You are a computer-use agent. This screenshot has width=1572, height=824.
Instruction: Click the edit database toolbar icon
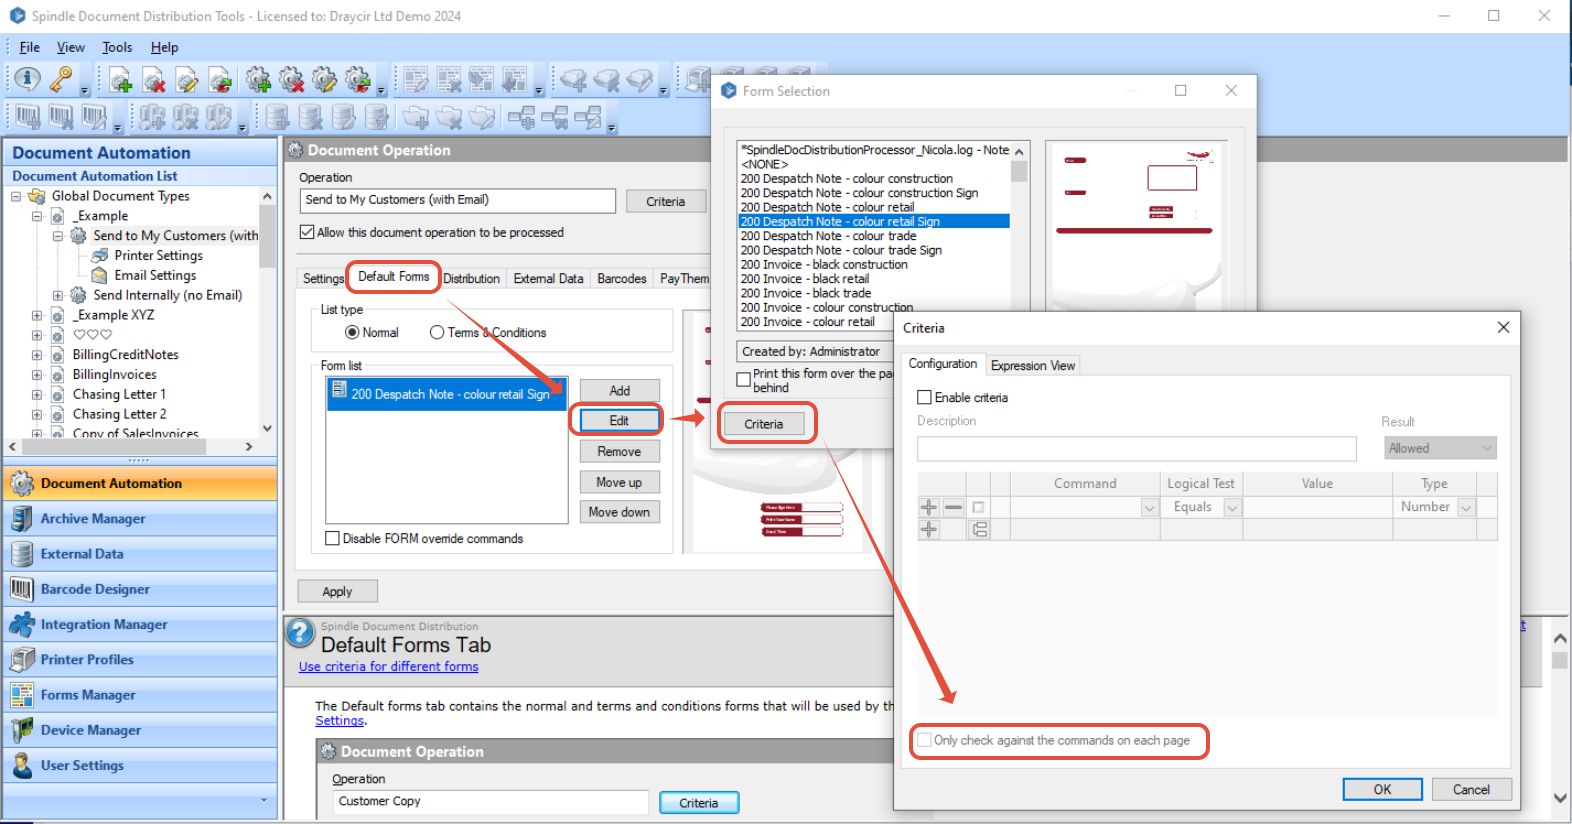pos(344,118)
